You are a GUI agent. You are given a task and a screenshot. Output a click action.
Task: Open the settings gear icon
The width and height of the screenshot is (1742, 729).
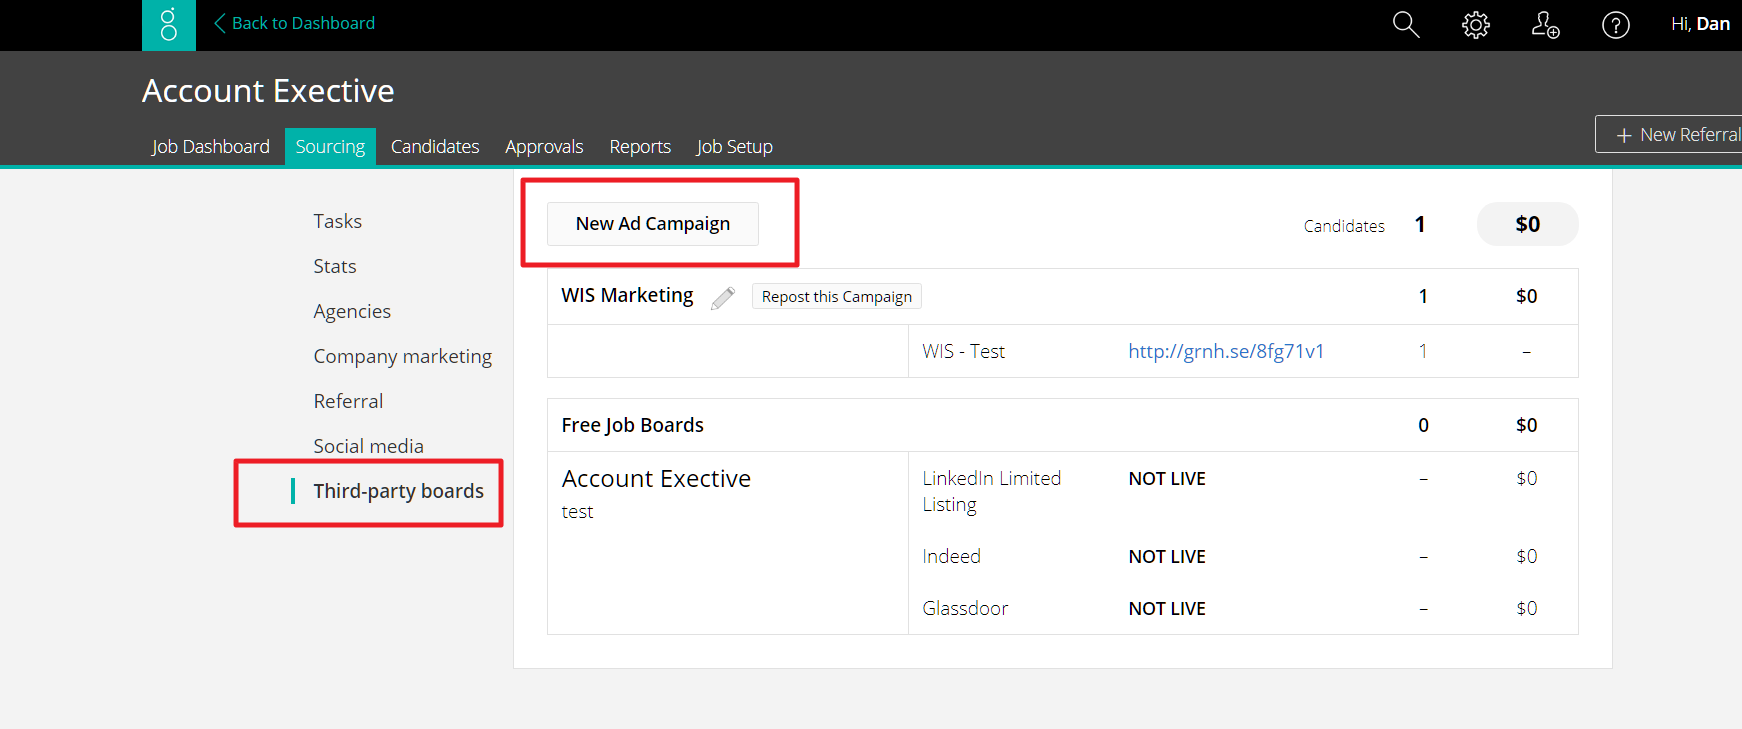1476,25
